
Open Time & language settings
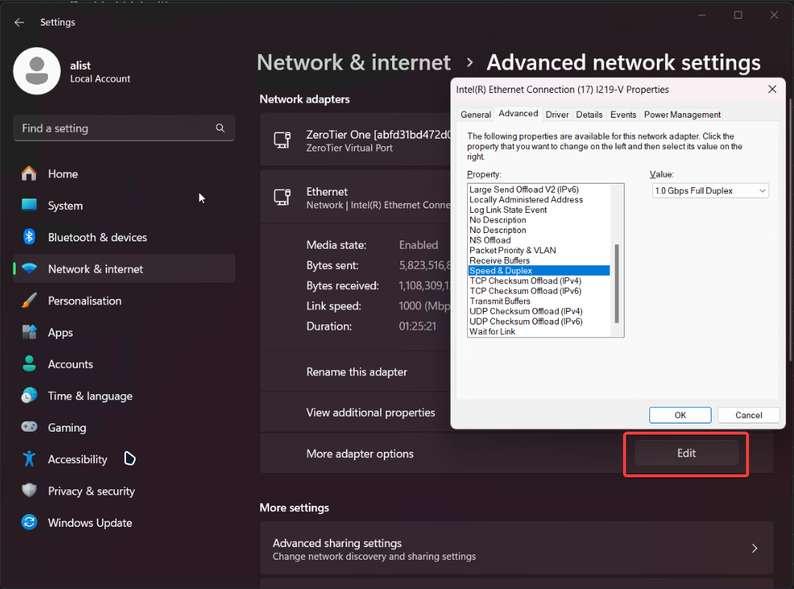[124, 396]
